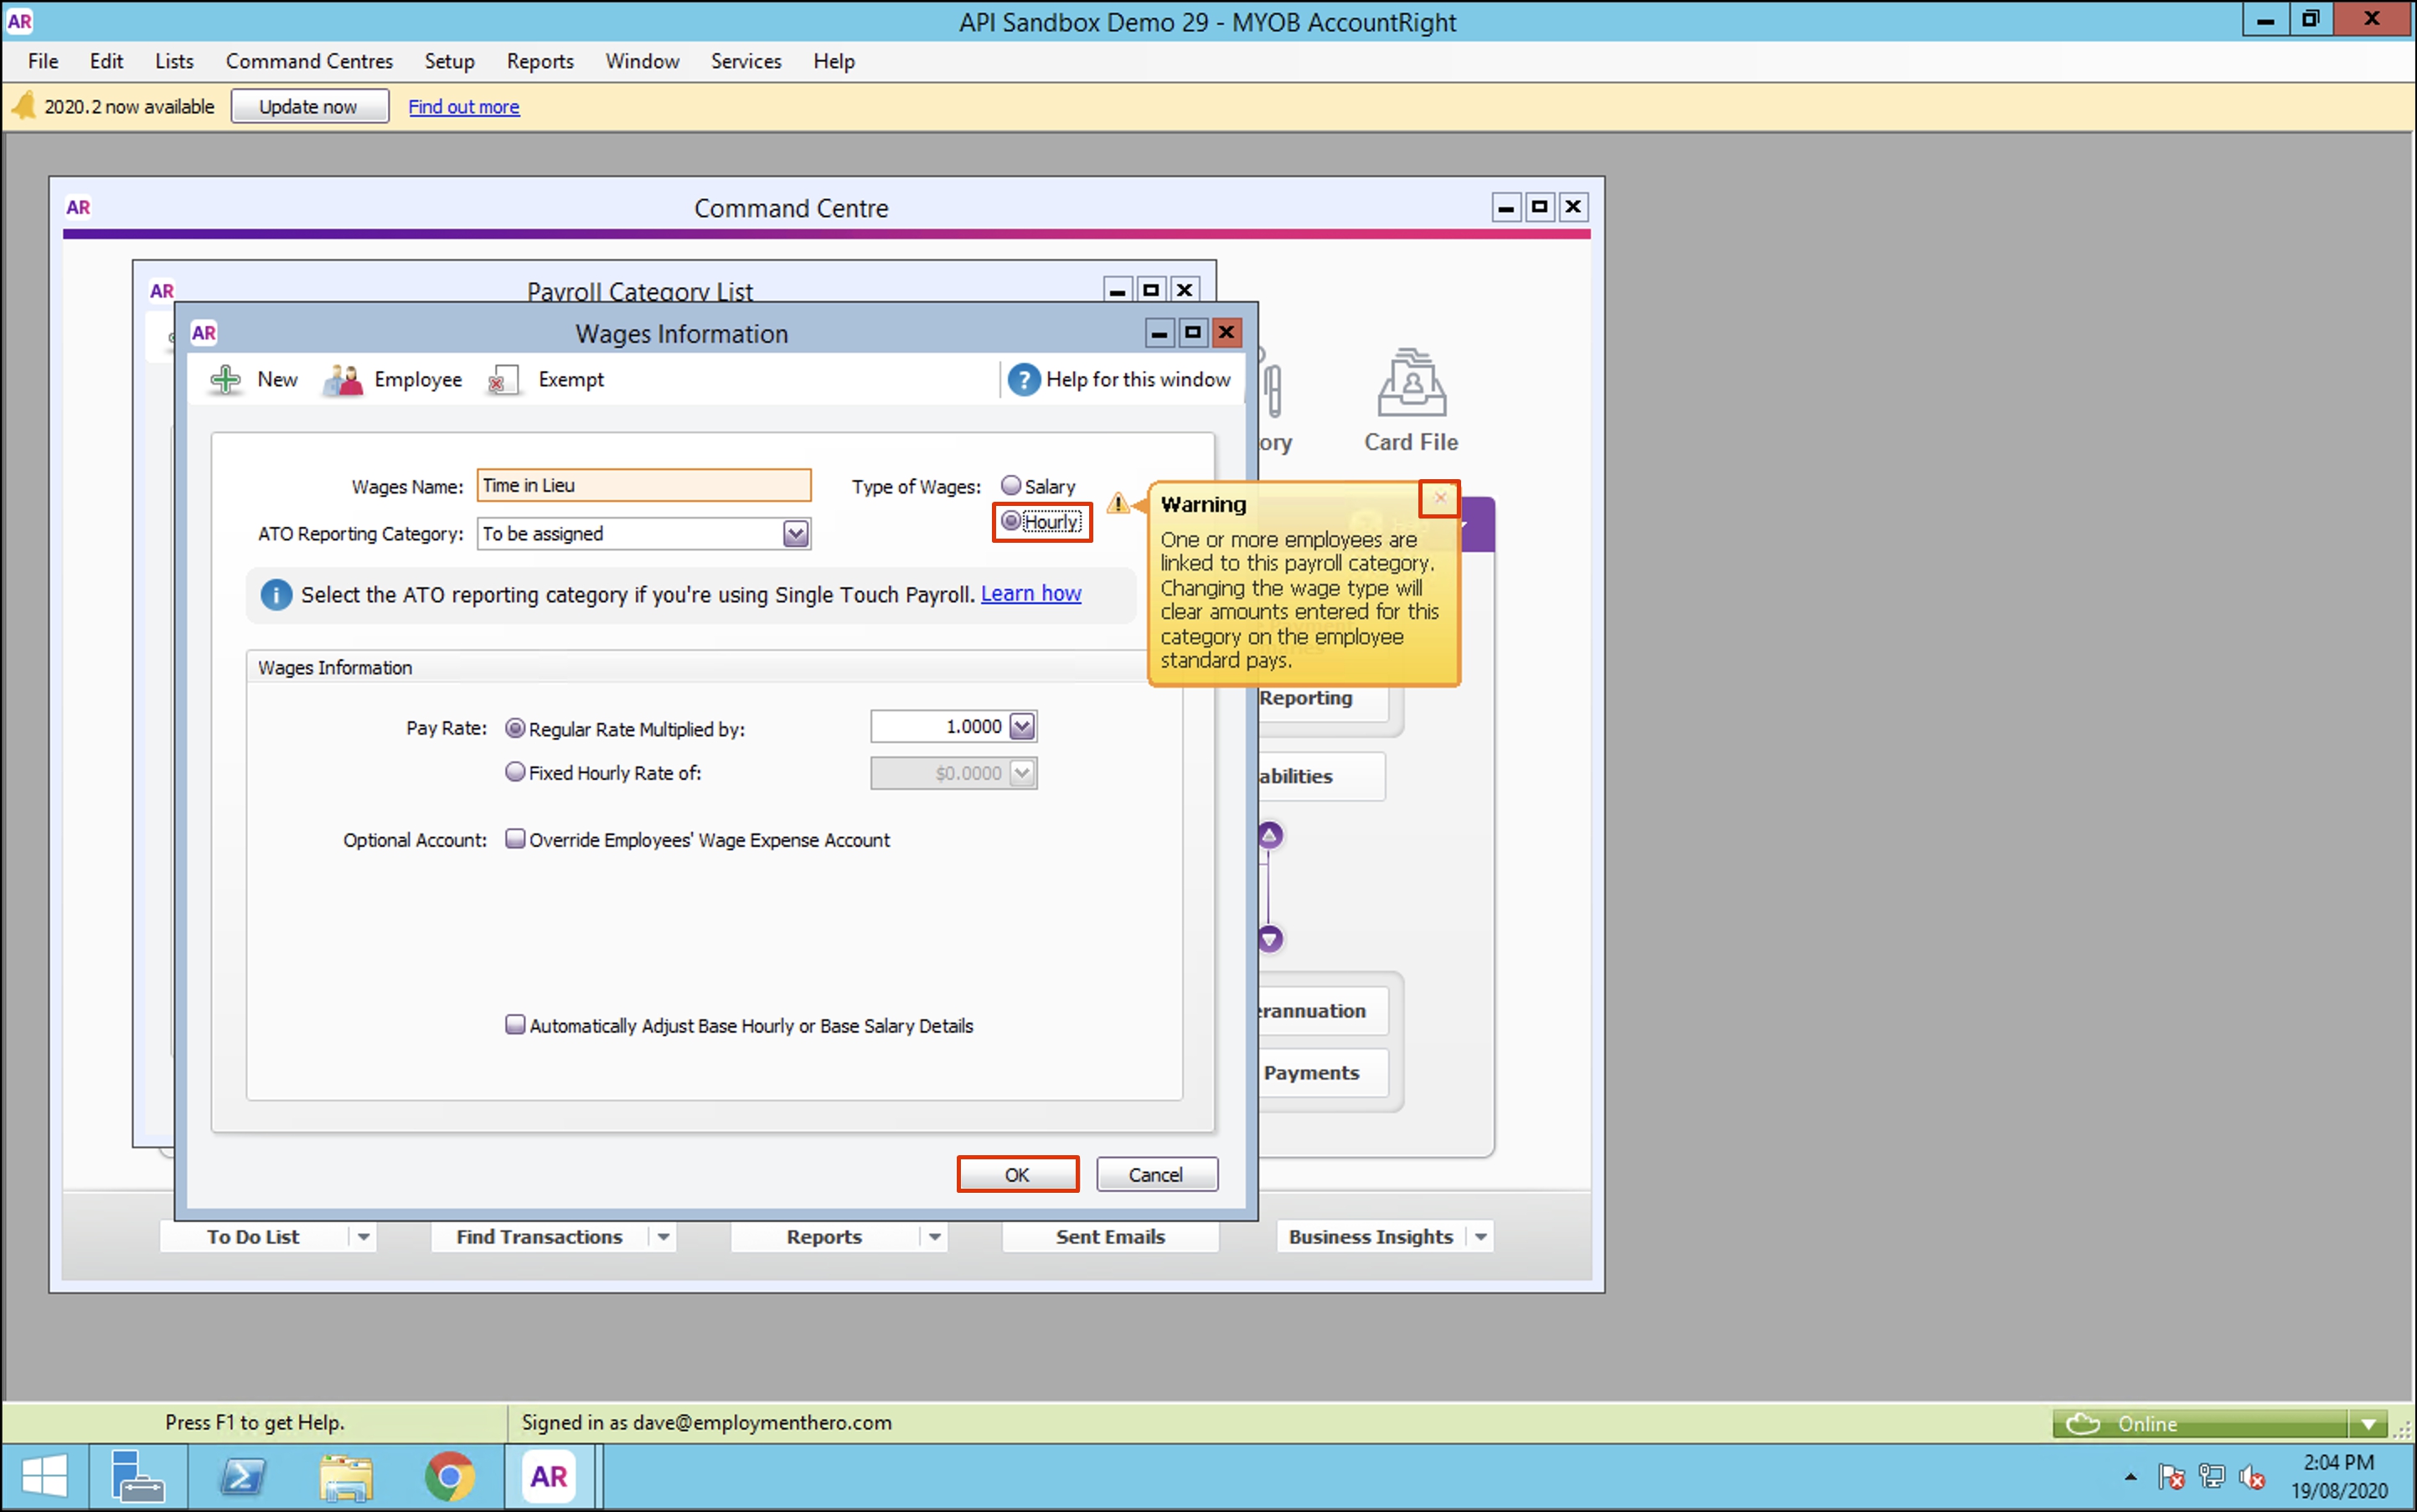Click the Wages Name field
Screen dimensions: 2417x1512
643,486
